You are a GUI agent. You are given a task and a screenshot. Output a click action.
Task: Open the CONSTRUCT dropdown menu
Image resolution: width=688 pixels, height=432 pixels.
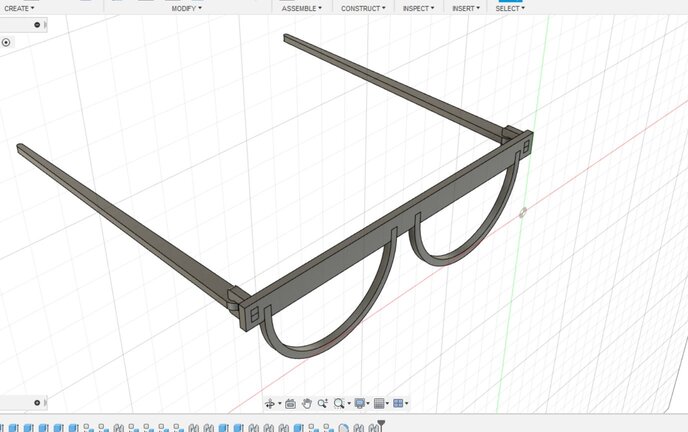(363, 8)
